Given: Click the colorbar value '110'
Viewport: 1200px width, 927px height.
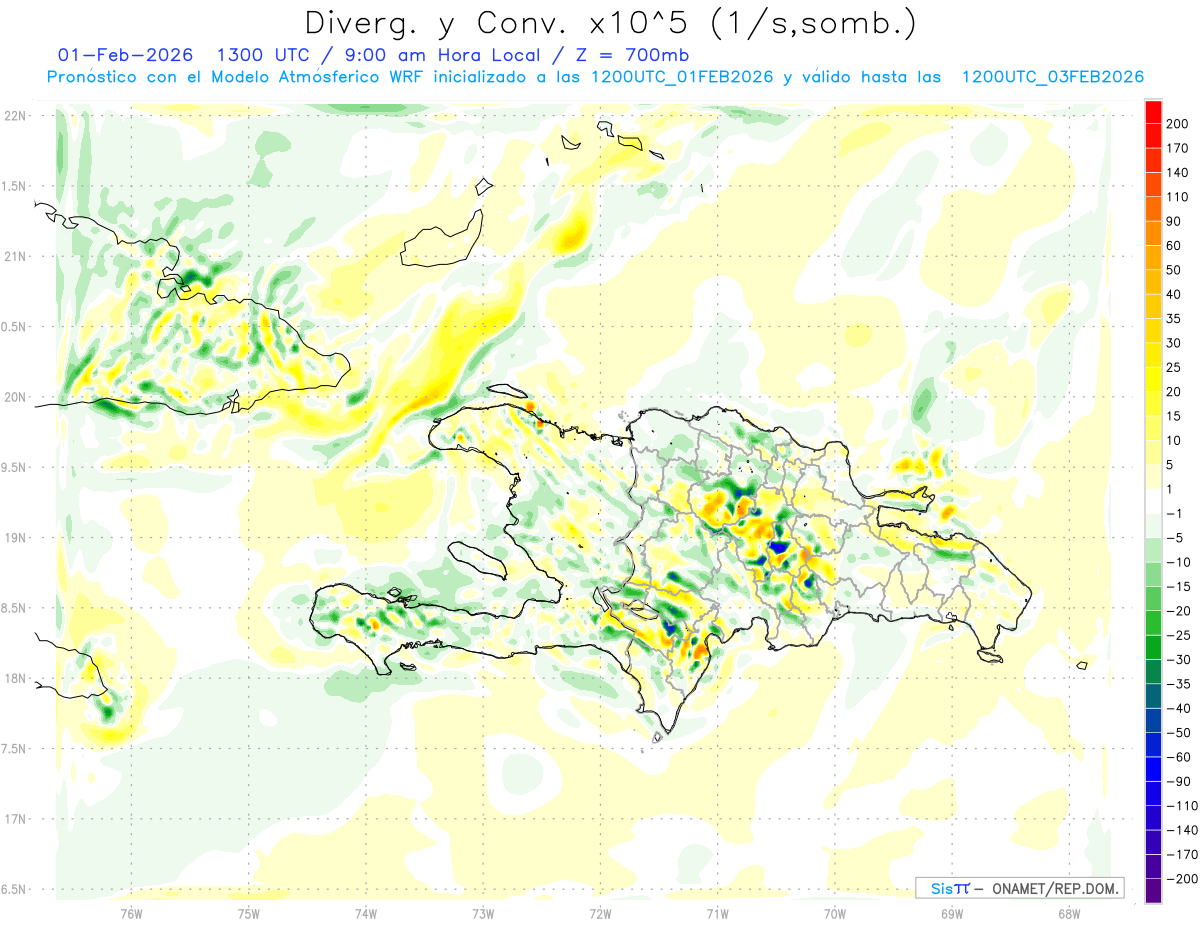Looking at the screenshot, I should (x=1178, y=197).
